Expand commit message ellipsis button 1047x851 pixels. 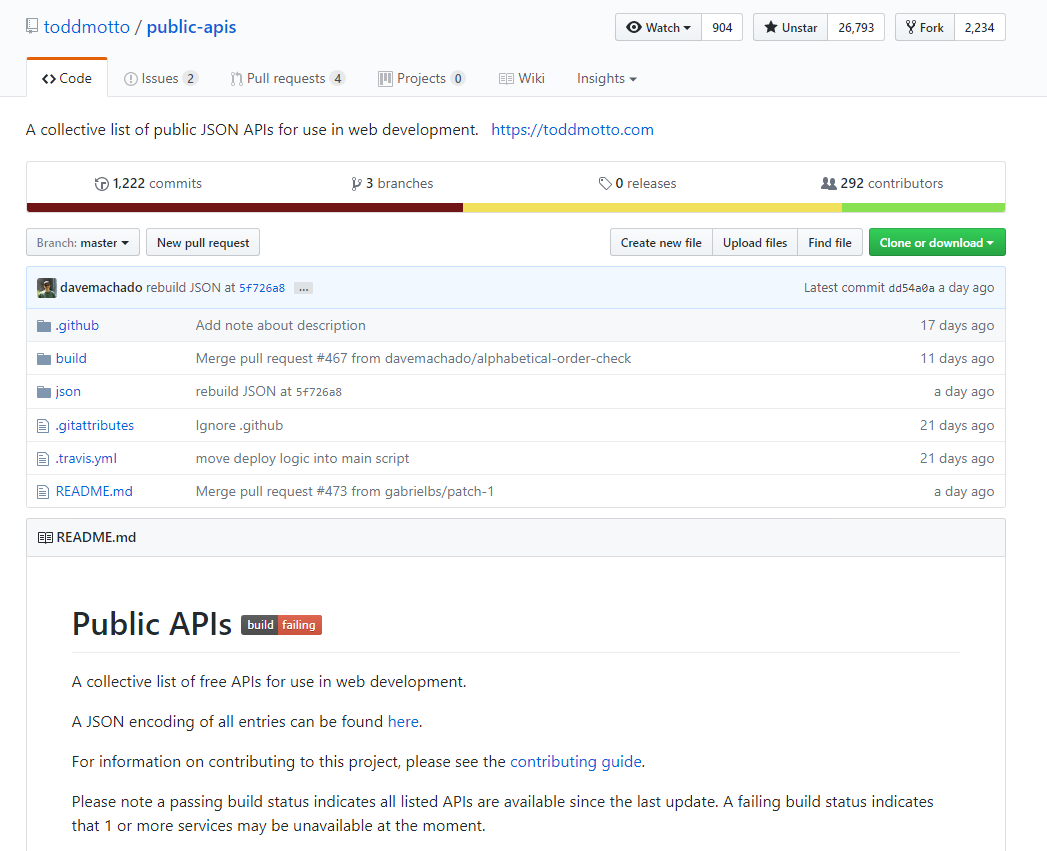click(304, 289)
